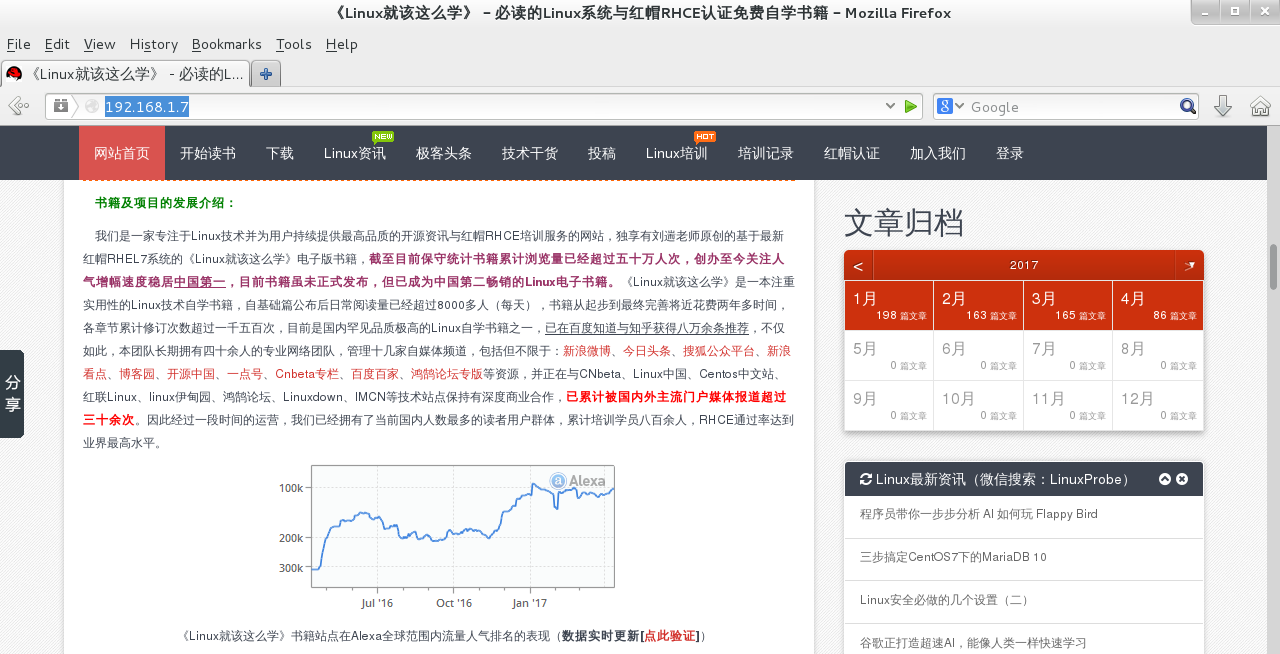This screenshot has height=654, width=1280.
Task: Select the 1月 archive with 198 articles
Action: (x=888, y=306)
